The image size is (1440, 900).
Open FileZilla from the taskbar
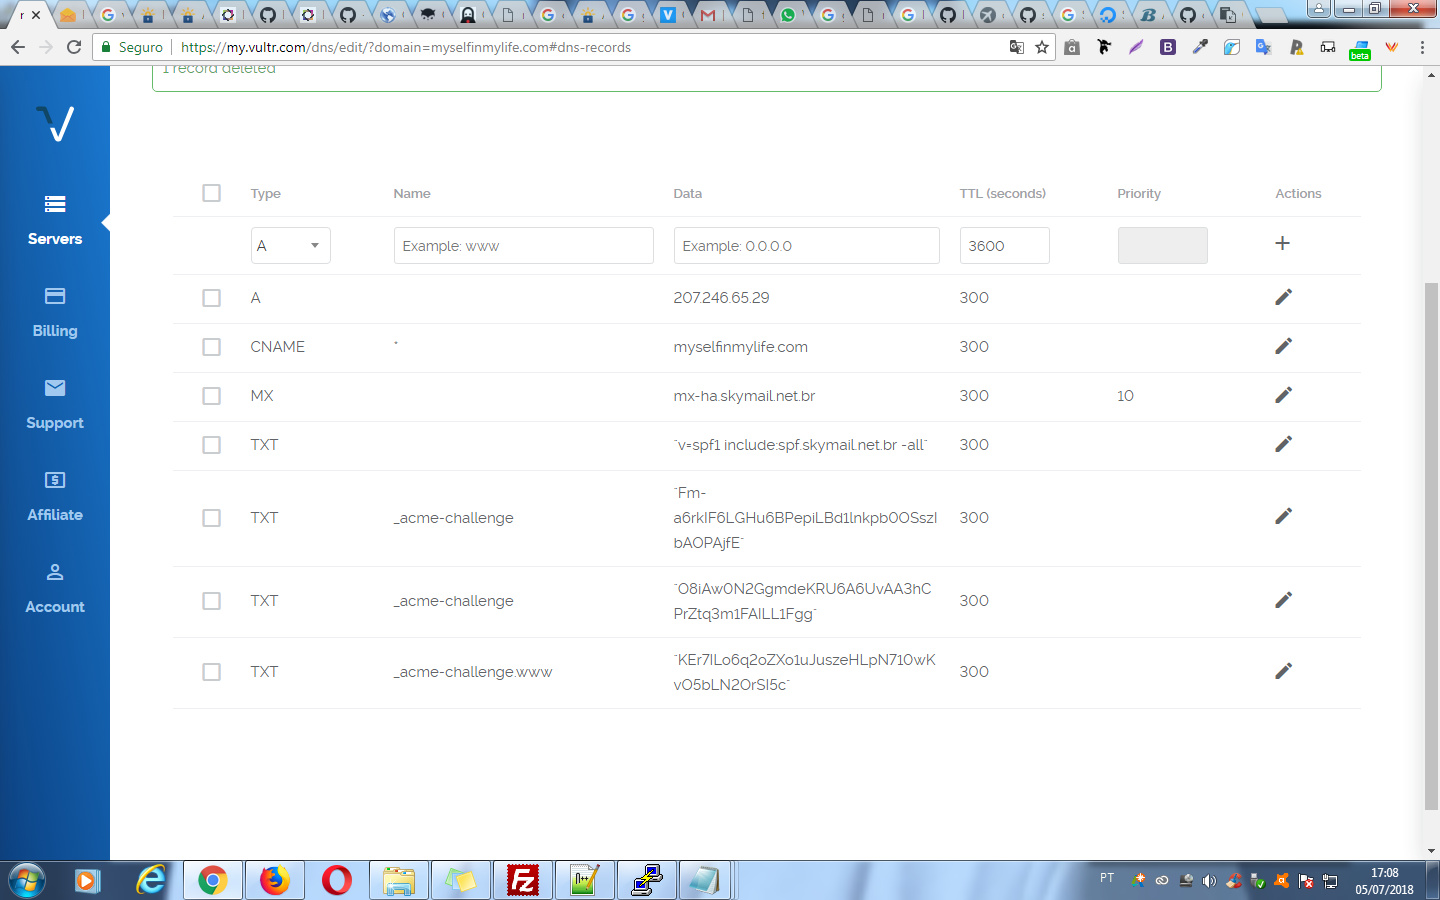(522, 880)
